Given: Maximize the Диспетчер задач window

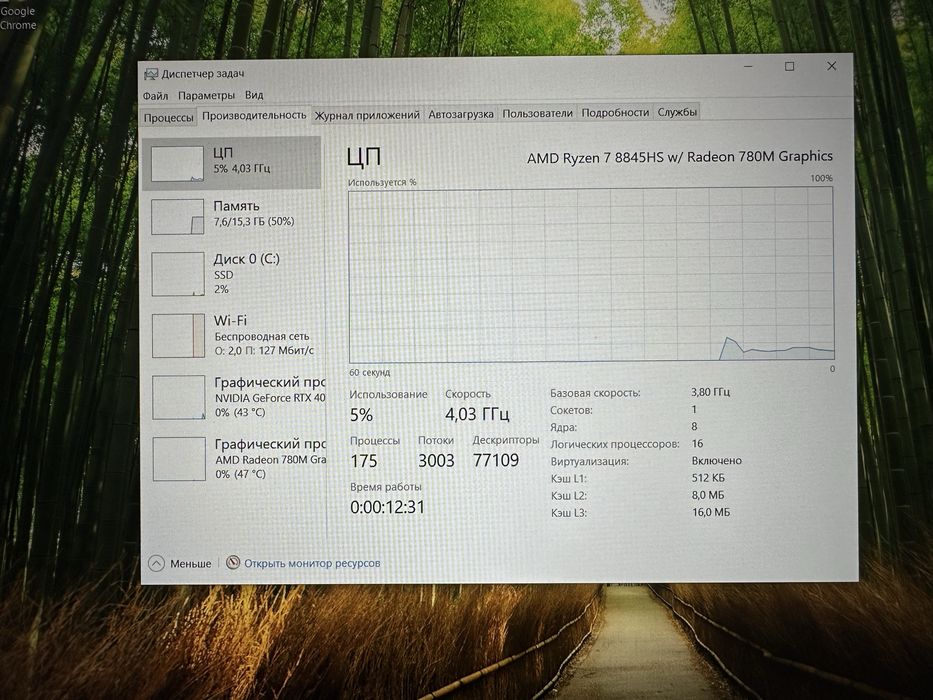Looking at the screenshot, I should click(x=789, y=66).
